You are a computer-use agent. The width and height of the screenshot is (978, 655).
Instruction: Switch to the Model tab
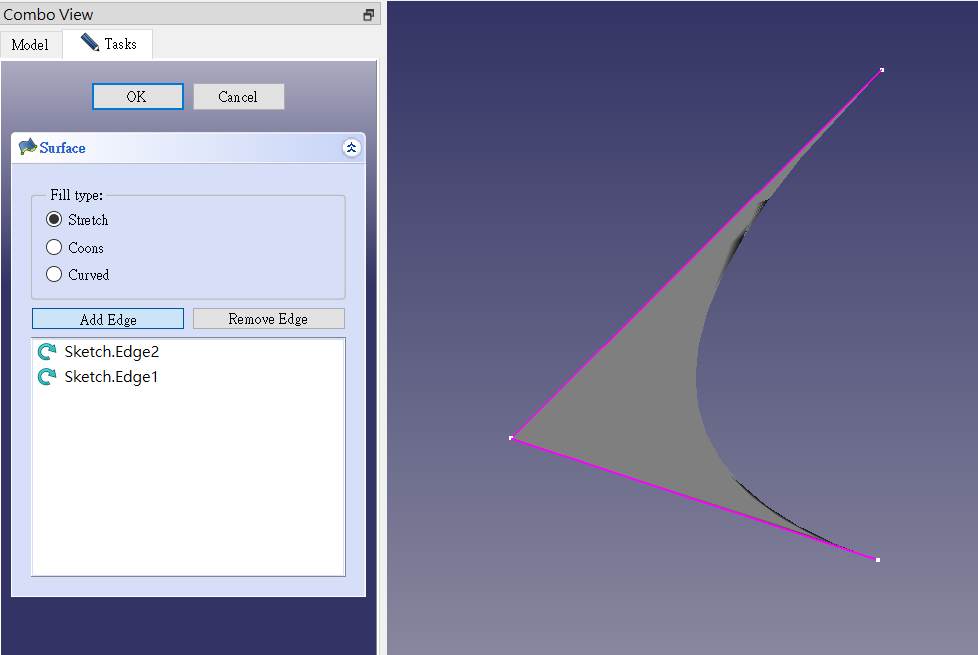[x=31, y=45]
